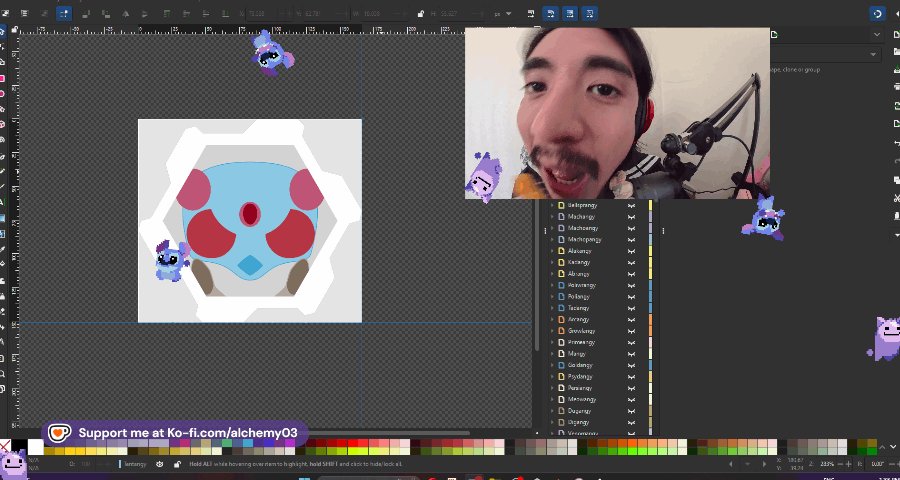900x480 pixels.
Task: Expand the Mangy layer
Action: 553,354
